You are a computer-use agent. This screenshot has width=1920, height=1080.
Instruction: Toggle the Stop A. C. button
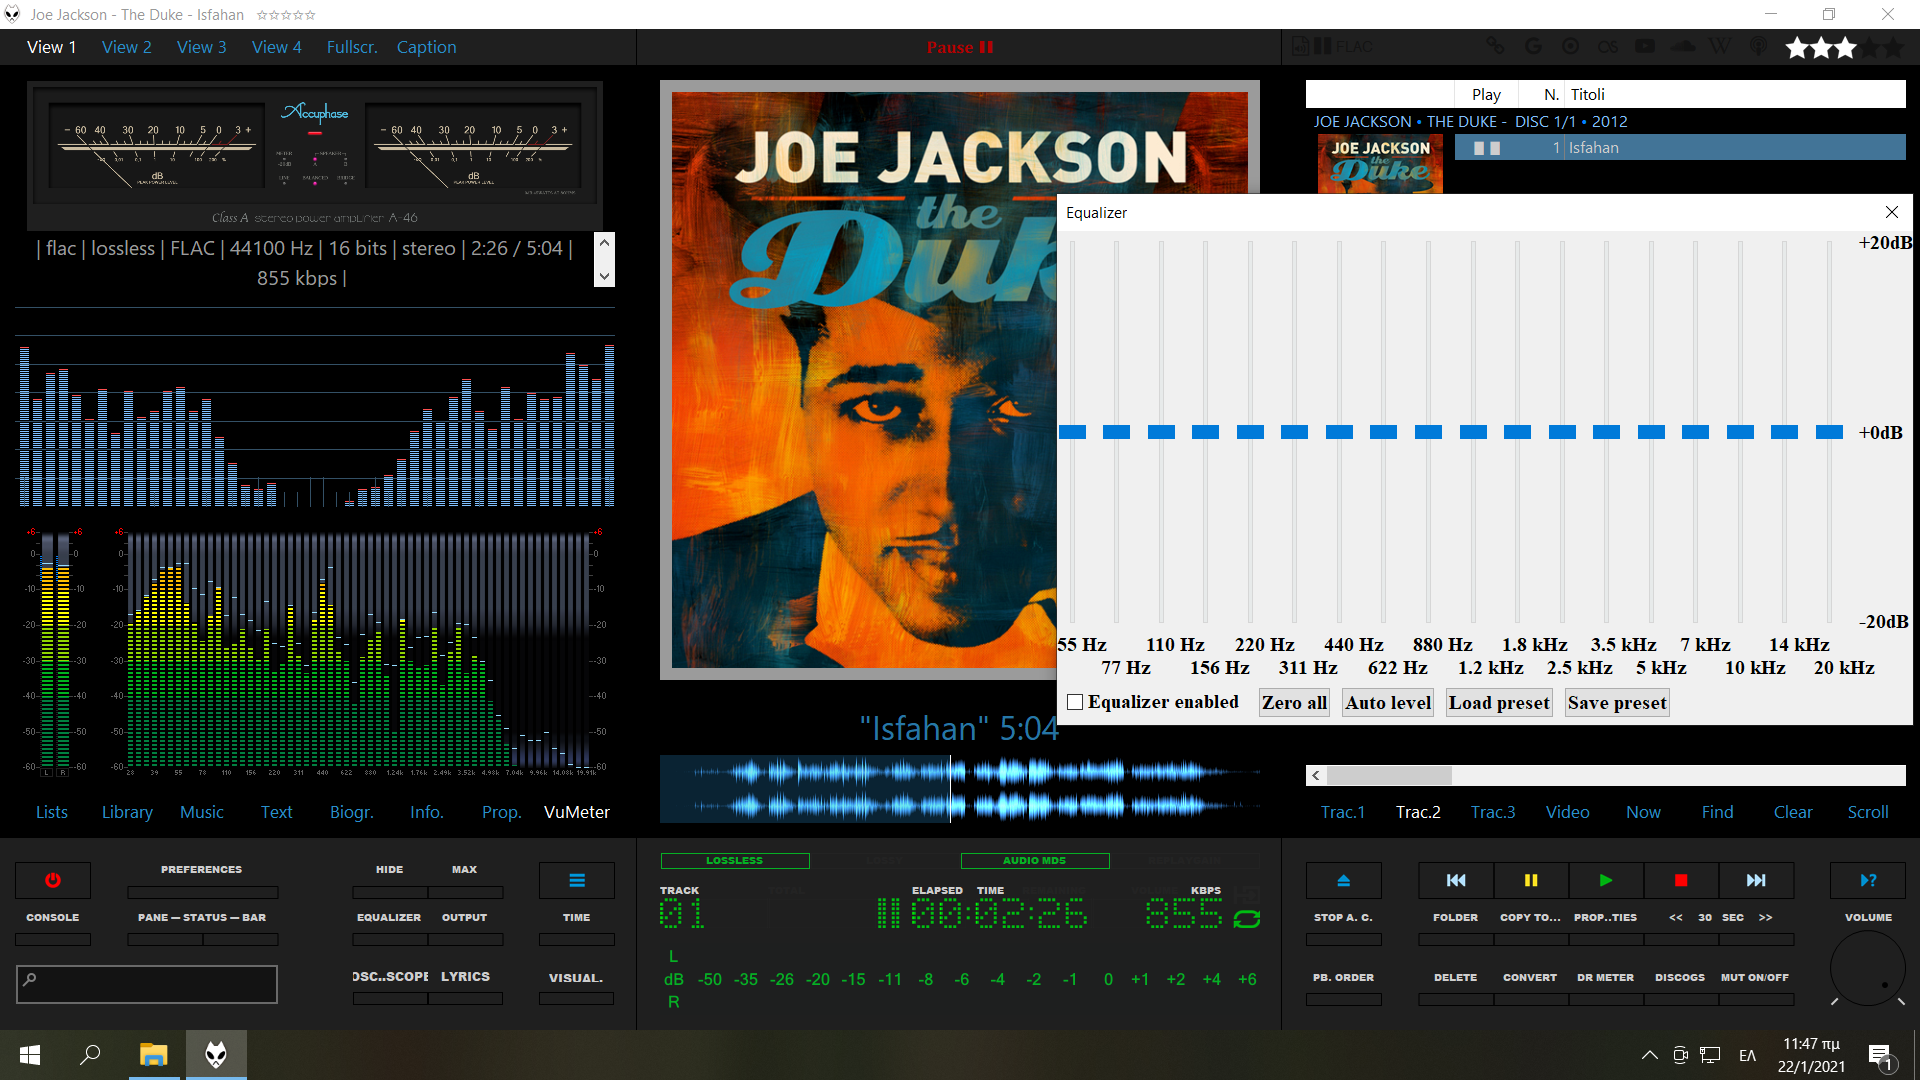coord(1343,917)
